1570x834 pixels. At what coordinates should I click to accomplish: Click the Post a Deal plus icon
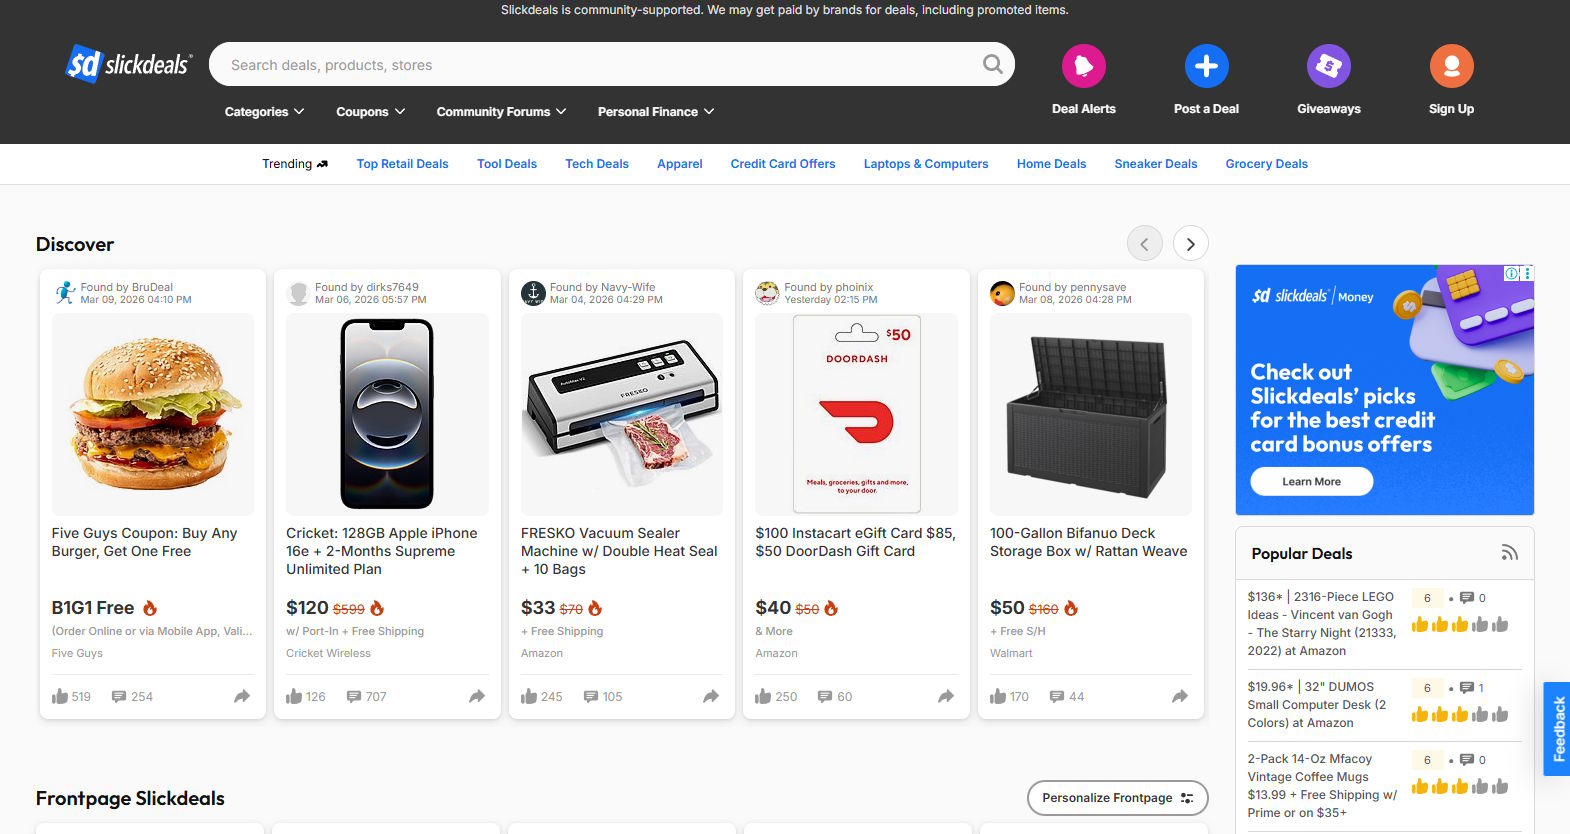[1206, 66]
